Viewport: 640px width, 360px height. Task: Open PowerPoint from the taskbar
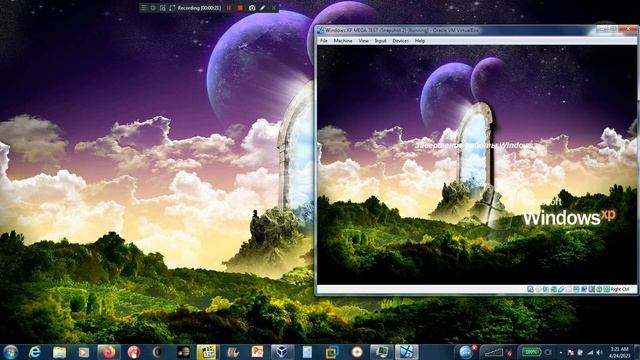[257, 352]
